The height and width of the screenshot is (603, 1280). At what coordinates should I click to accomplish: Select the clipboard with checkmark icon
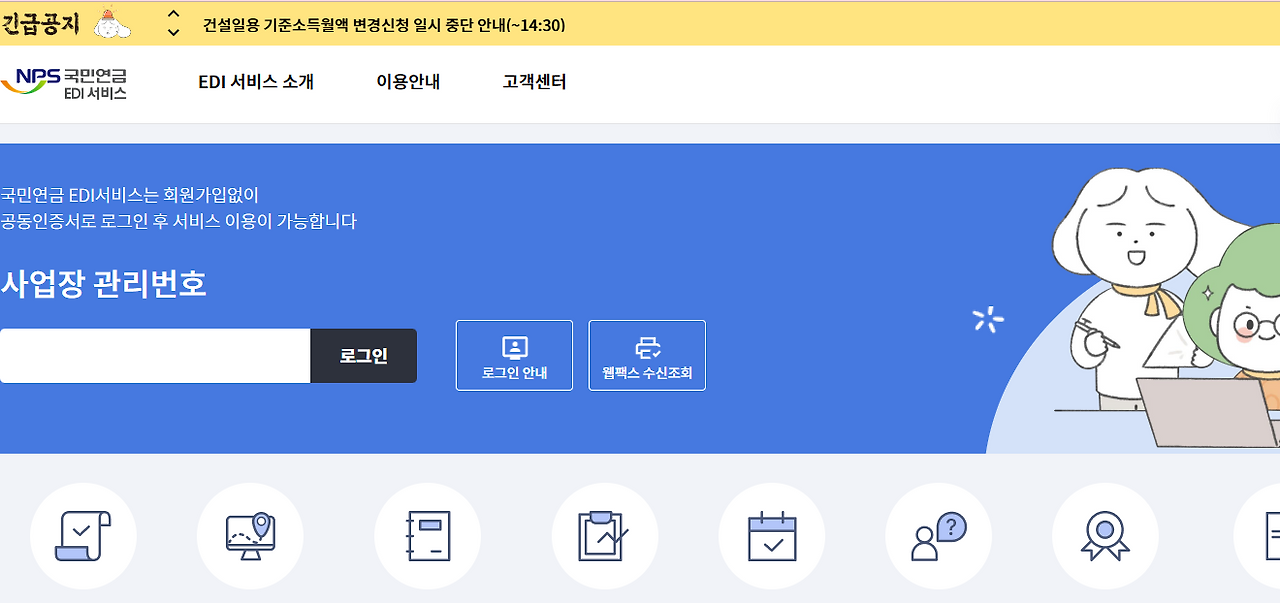604,535
